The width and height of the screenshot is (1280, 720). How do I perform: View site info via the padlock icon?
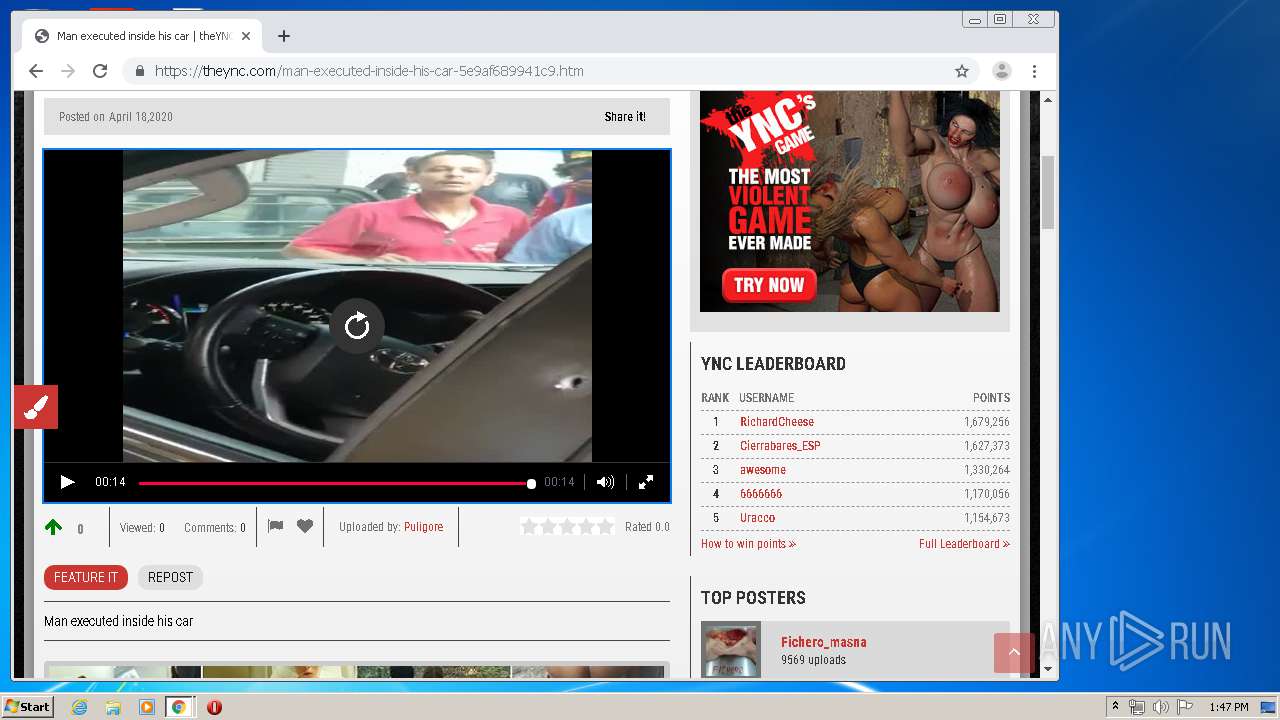[140, 71]
